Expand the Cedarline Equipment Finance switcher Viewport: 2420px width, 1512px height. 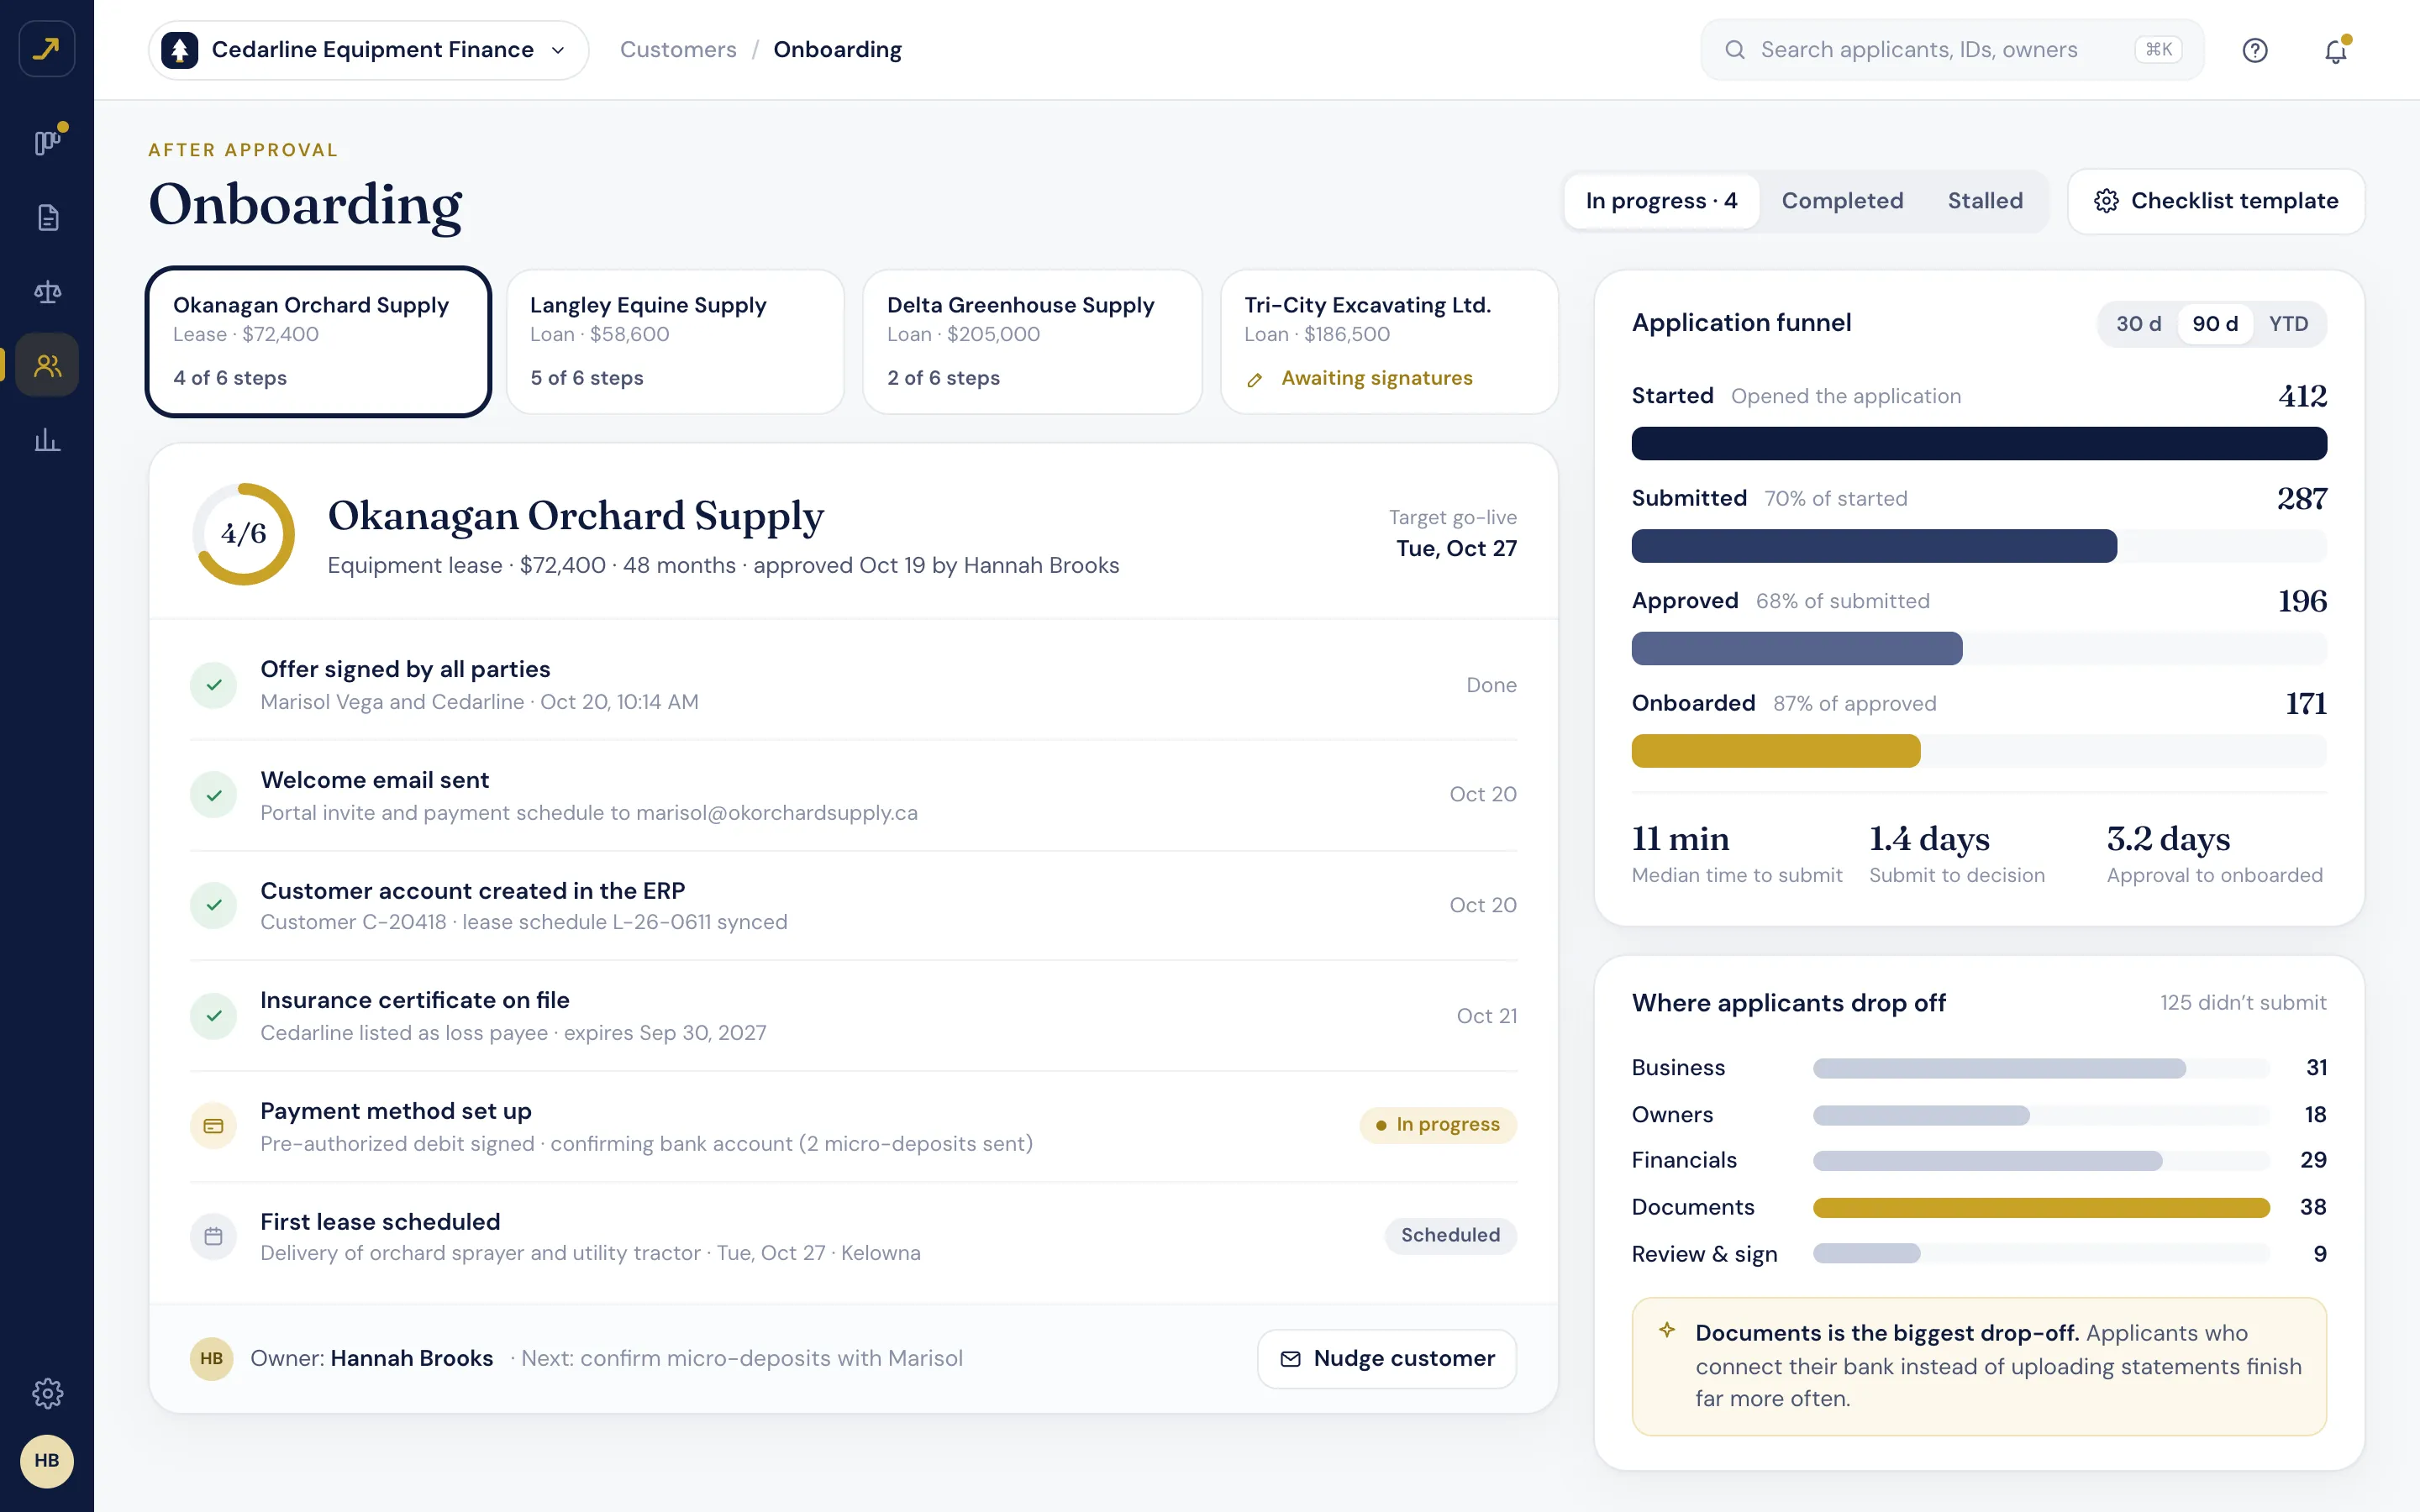(x=369, y=49)
